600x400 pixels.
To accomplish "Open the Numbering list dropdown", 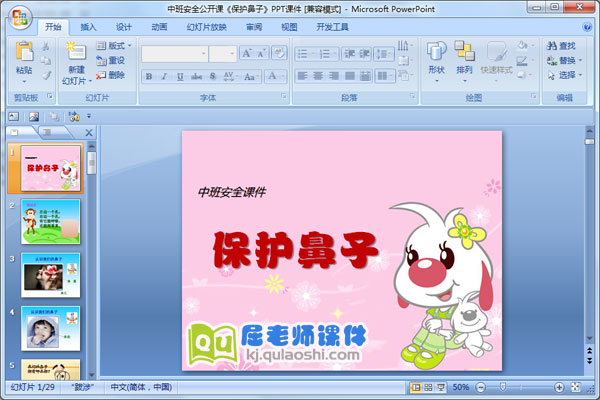I will point(328,54).
